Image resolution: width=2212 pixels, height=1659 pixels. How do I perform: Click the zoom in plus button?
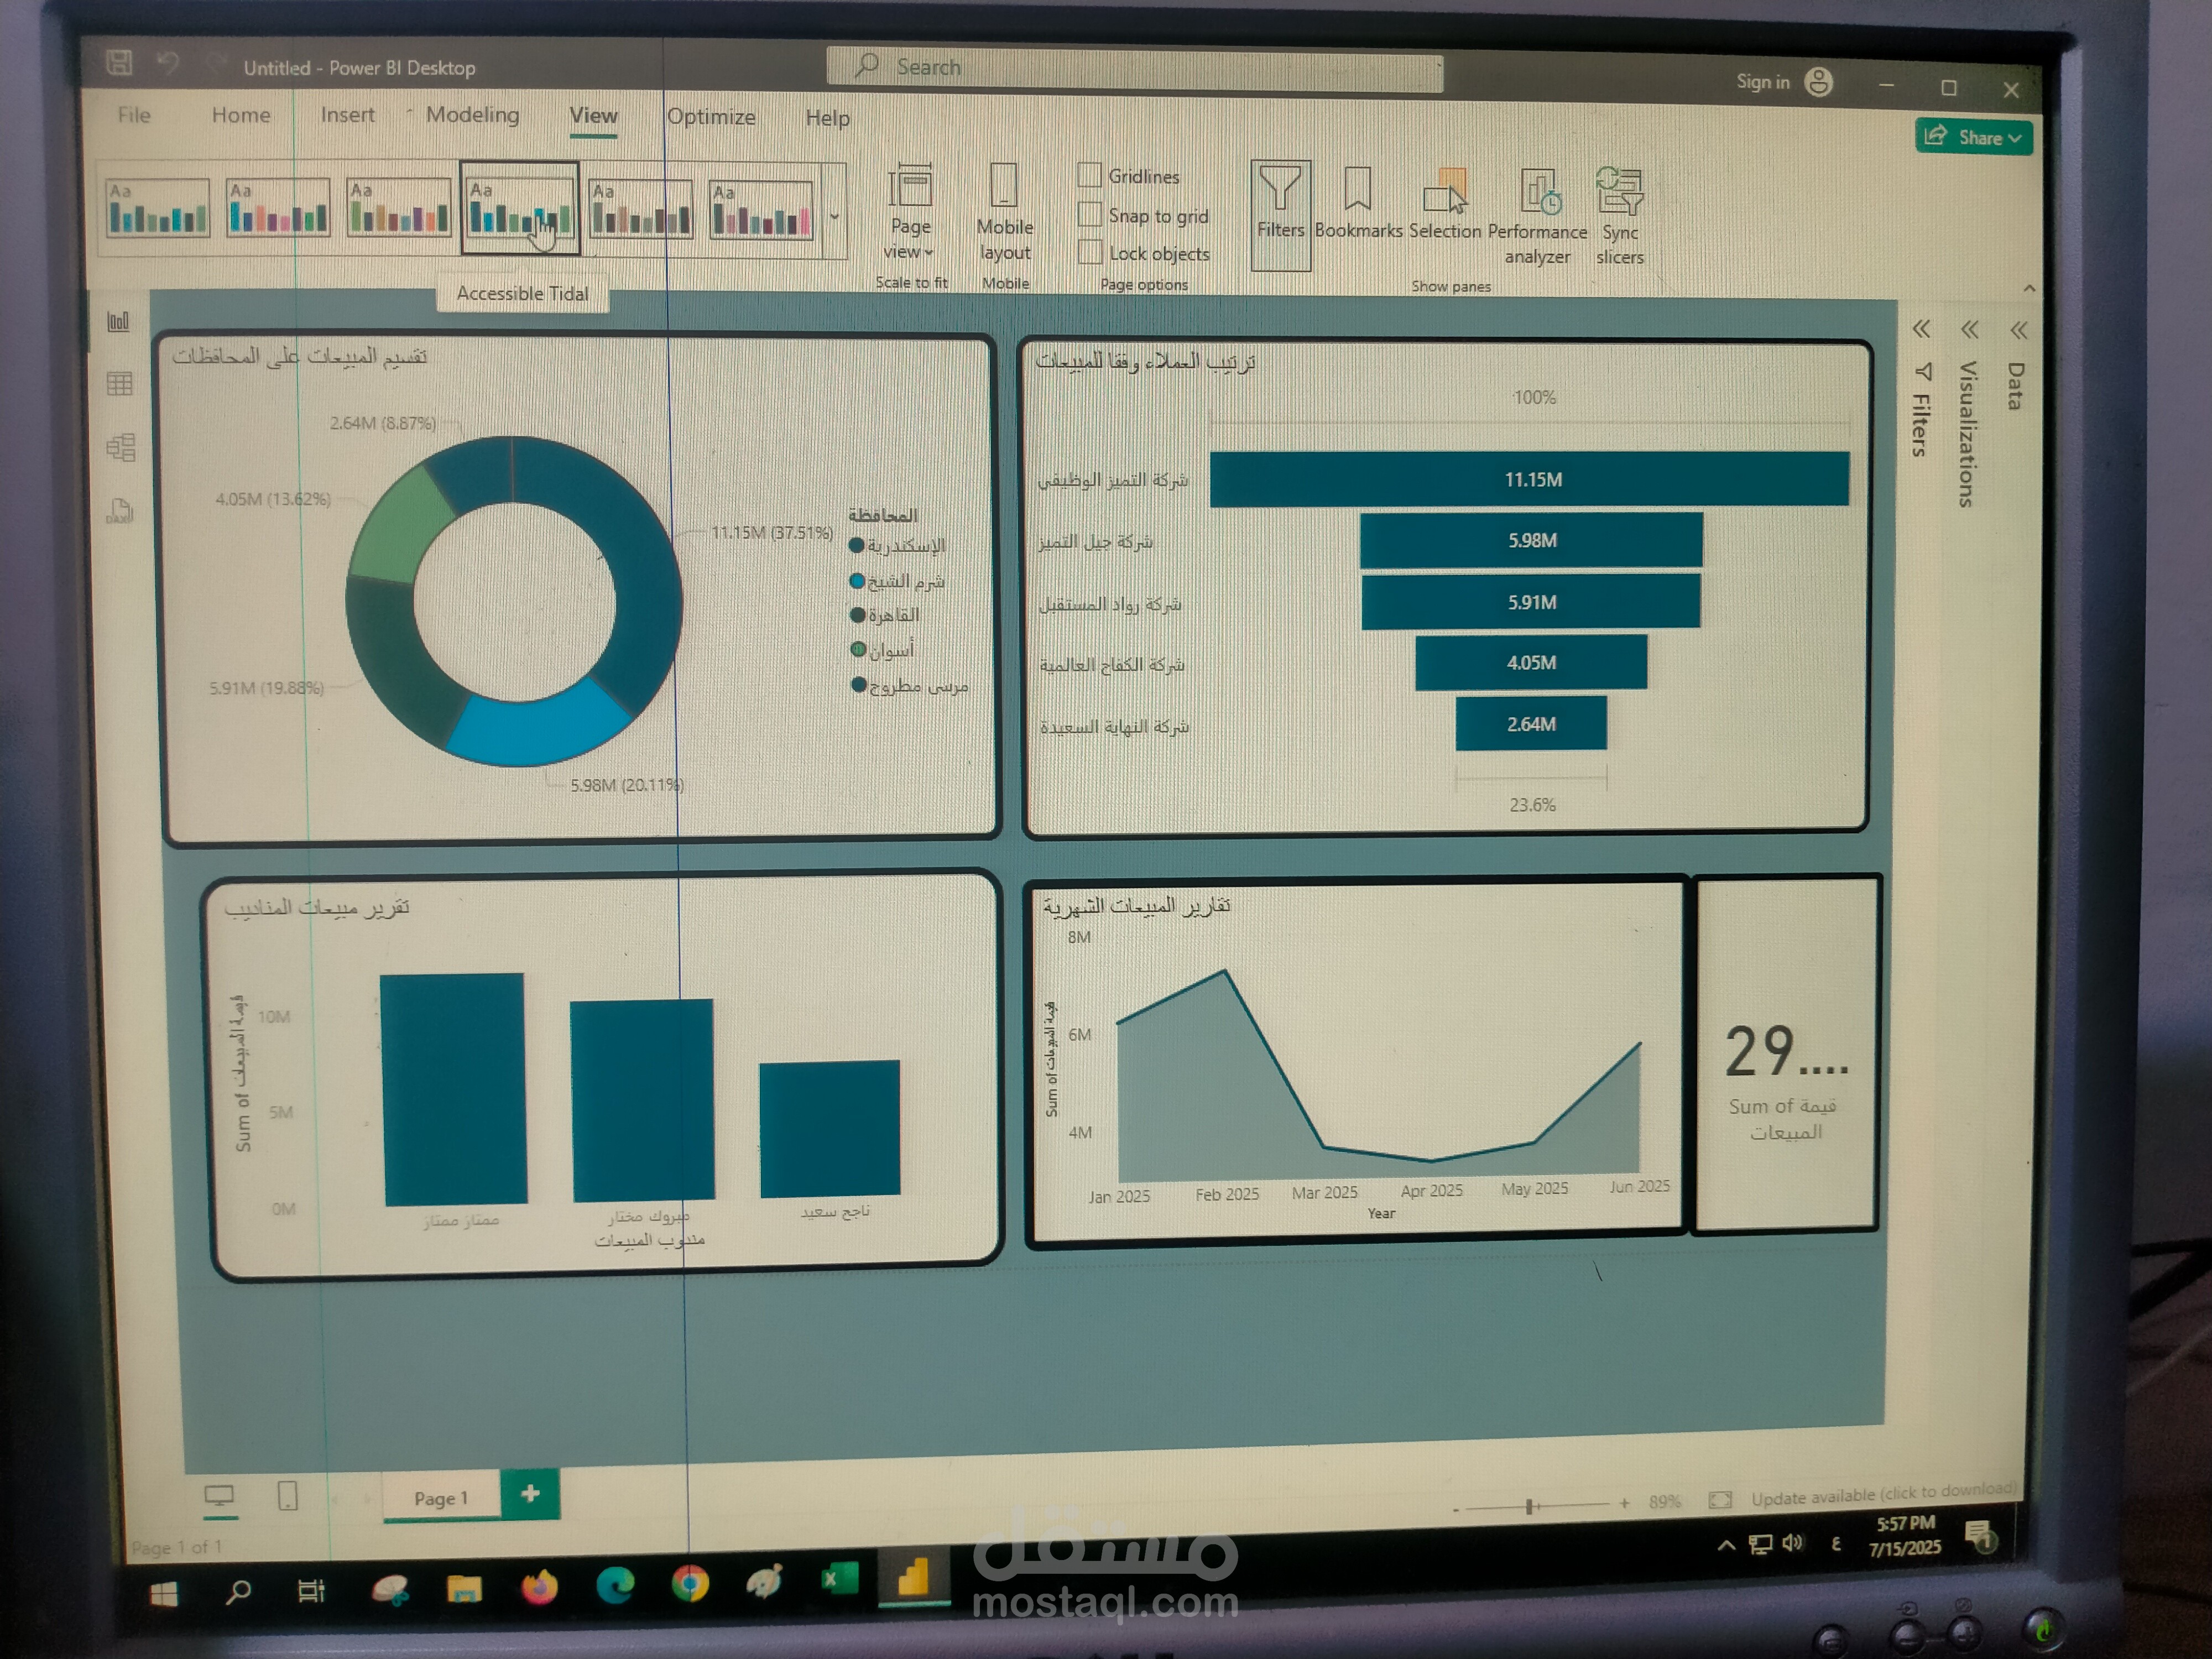(x=1624, y=1503)
